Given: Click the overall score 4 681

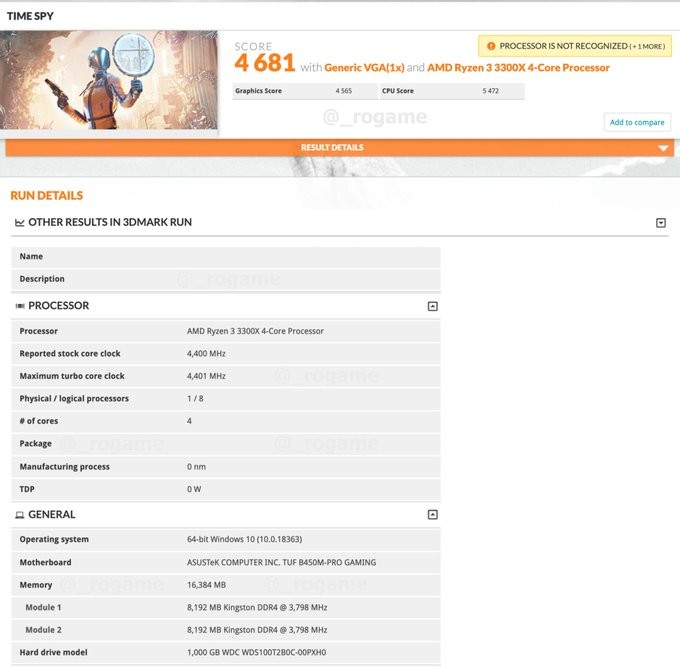Looking at the screenshot, I should 265,64.
